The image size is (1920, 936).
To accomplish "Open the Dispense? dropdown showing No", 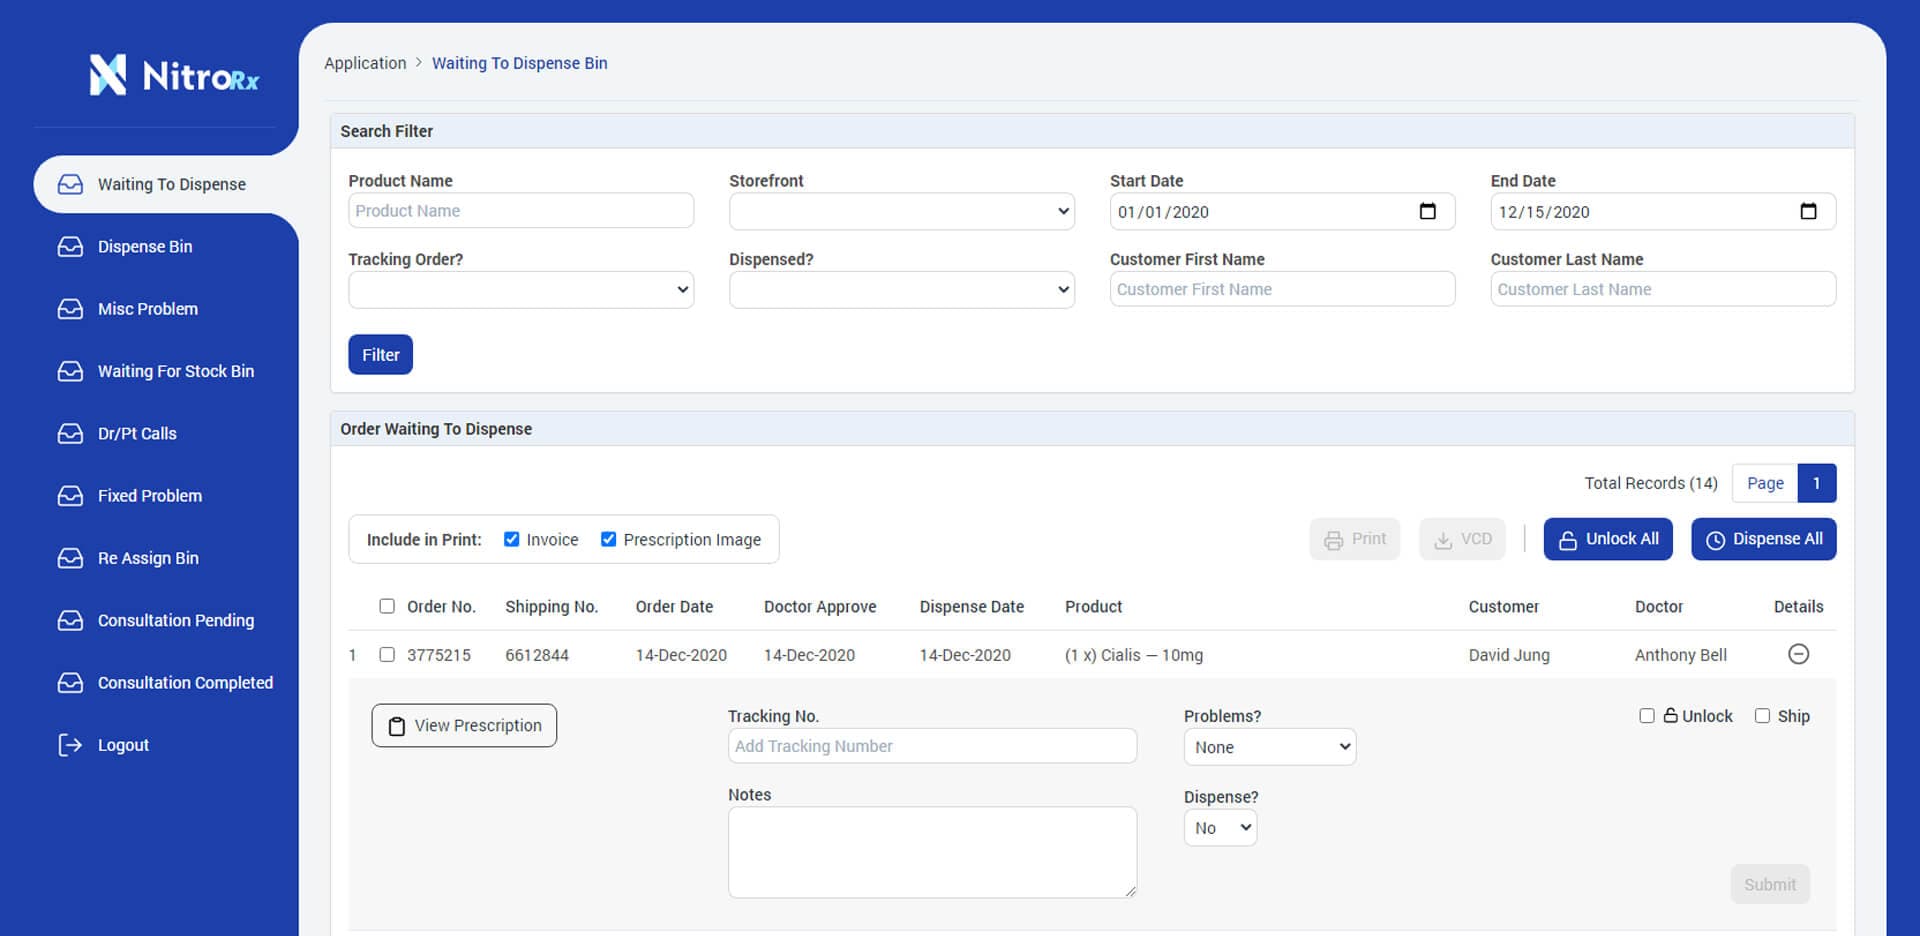I will click(x=1220, y=828).
